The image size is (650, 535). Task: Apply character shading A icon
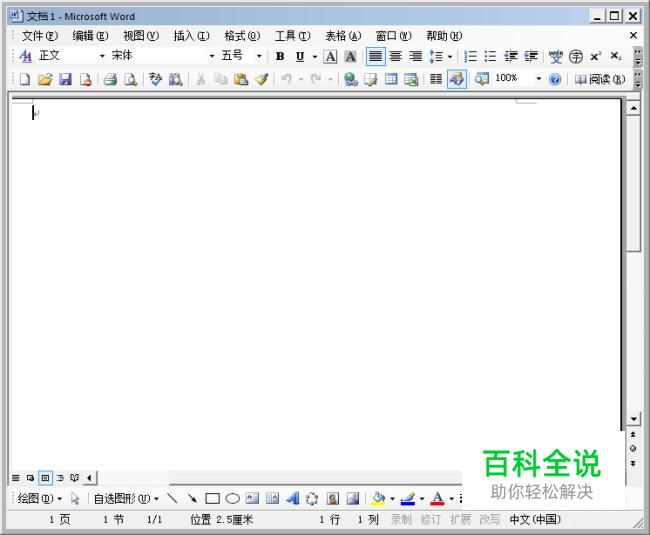click(x=350, y=56)
